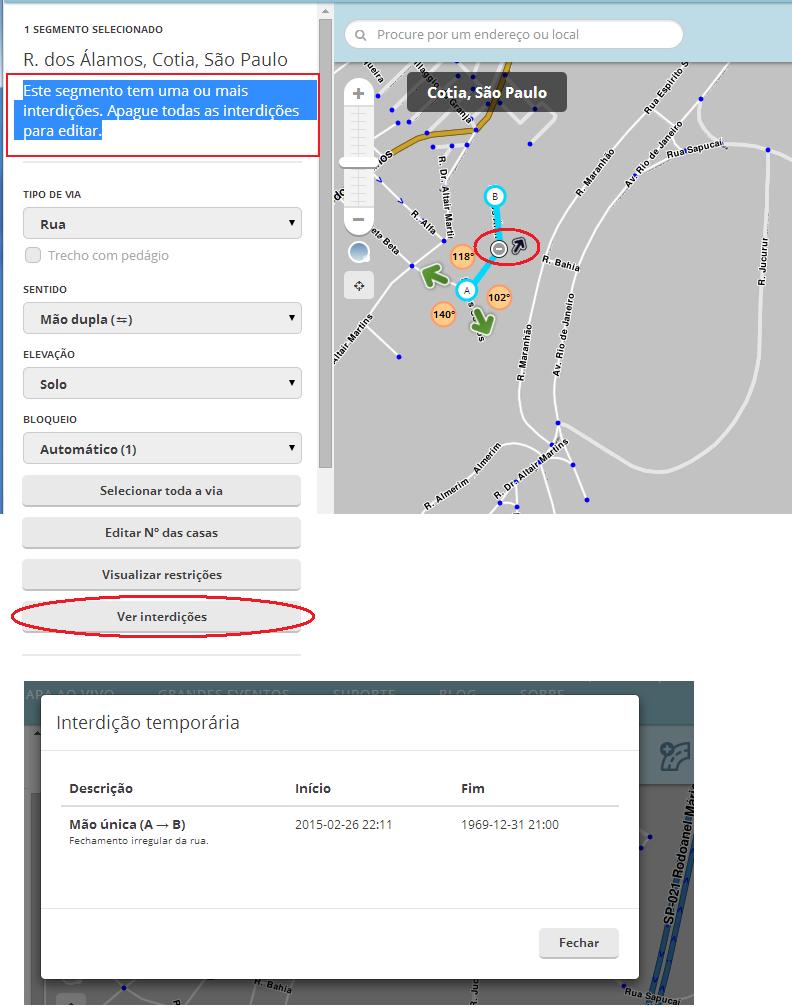Click the 118° junction angle badge

pos(462,257)
